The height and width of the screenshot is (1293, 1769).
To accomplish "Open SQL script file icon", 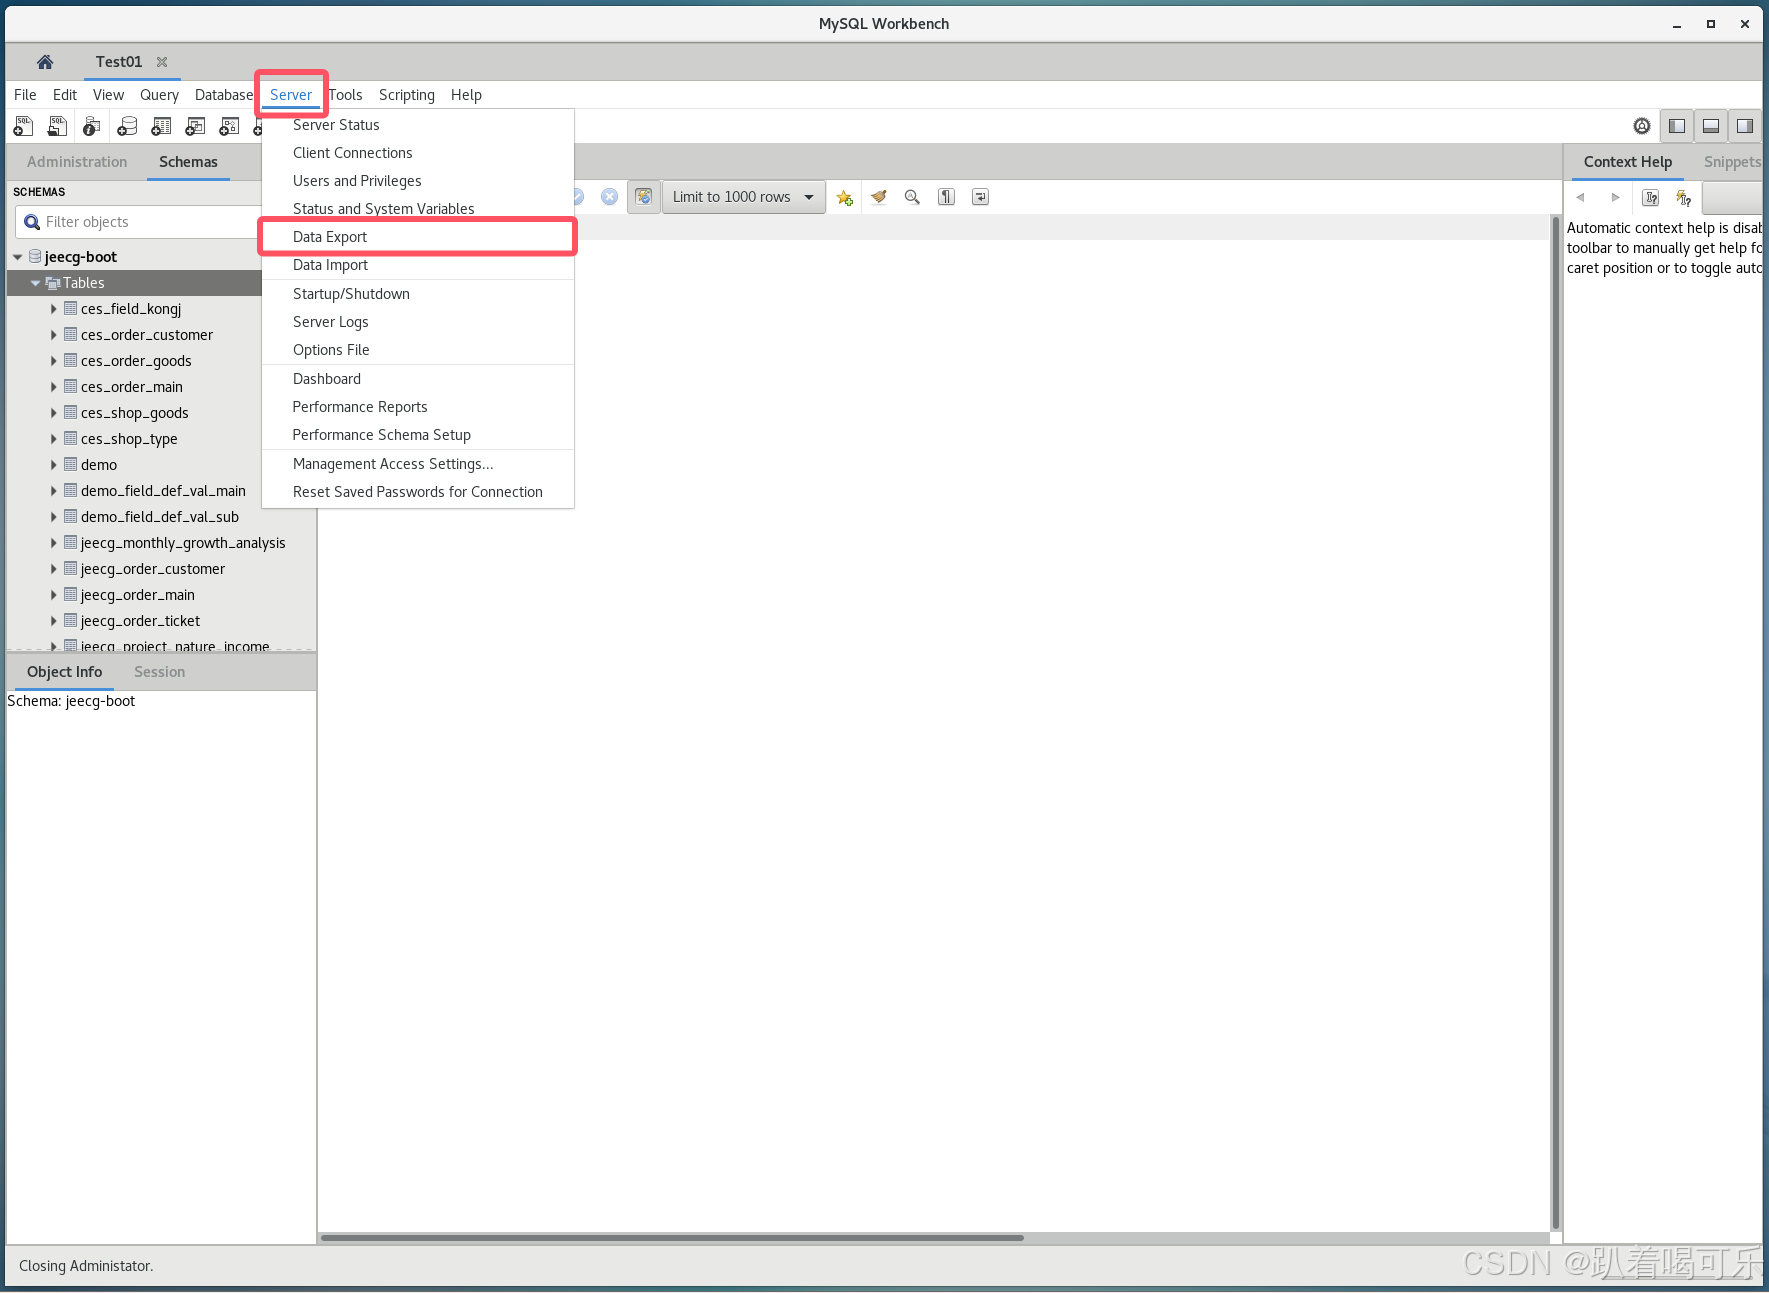I will [x=57, y=126].
